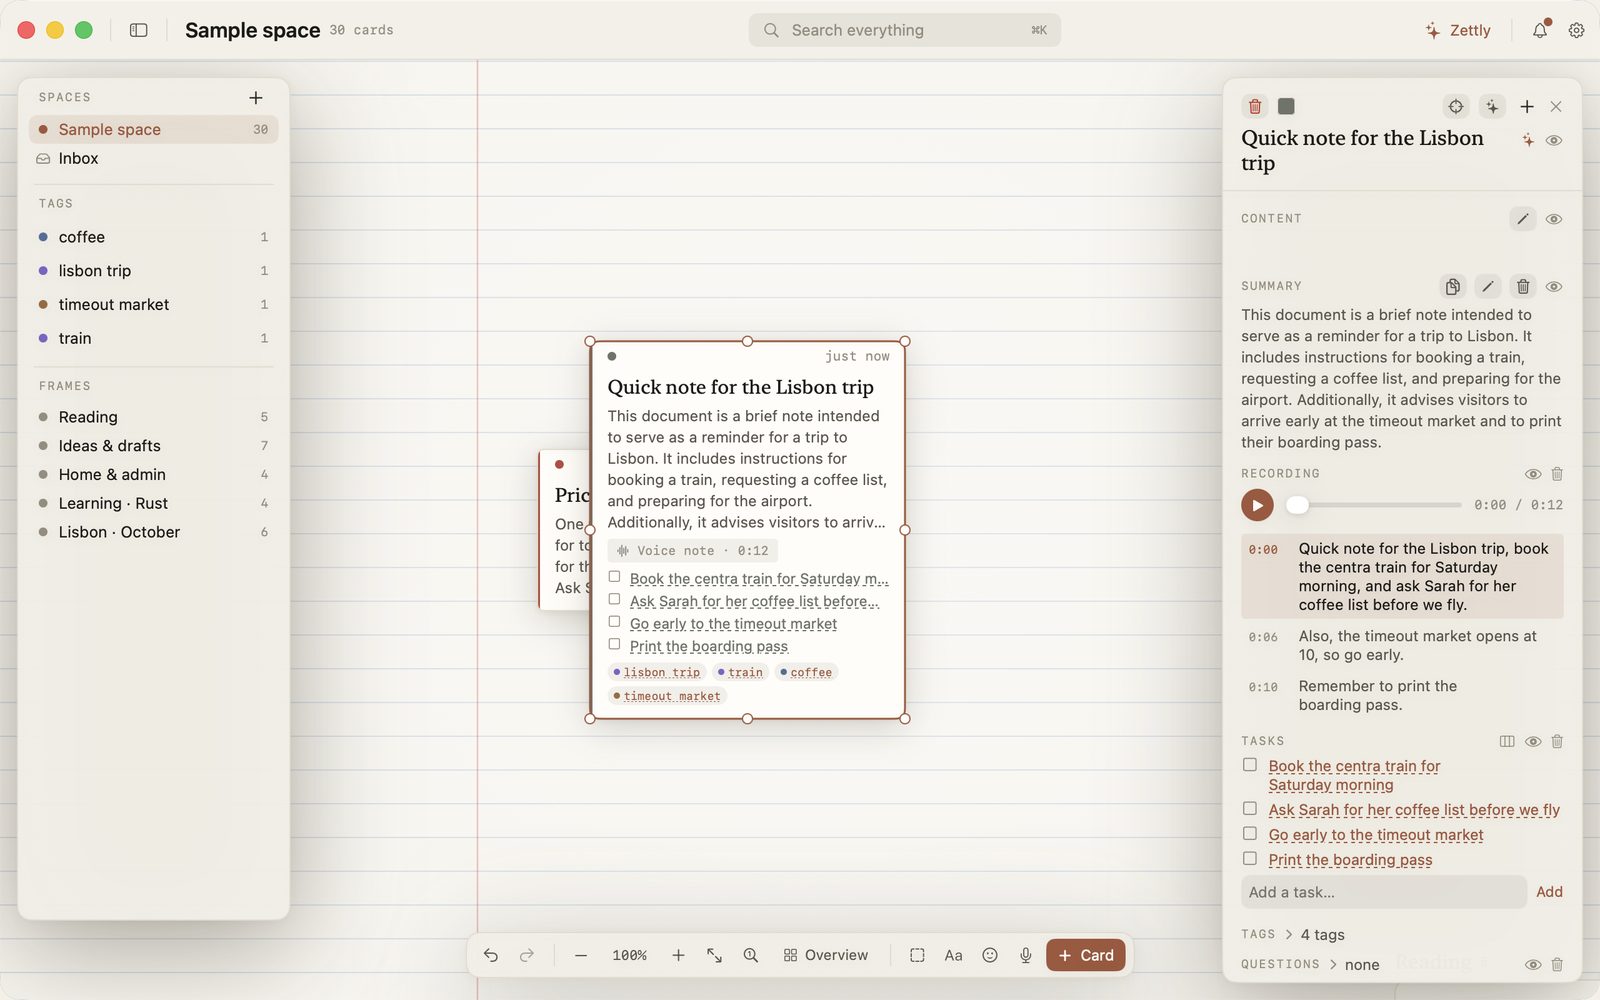Open the Sample space
The height and width of the screenshot is (1000, 1600).
click(154, 129)
